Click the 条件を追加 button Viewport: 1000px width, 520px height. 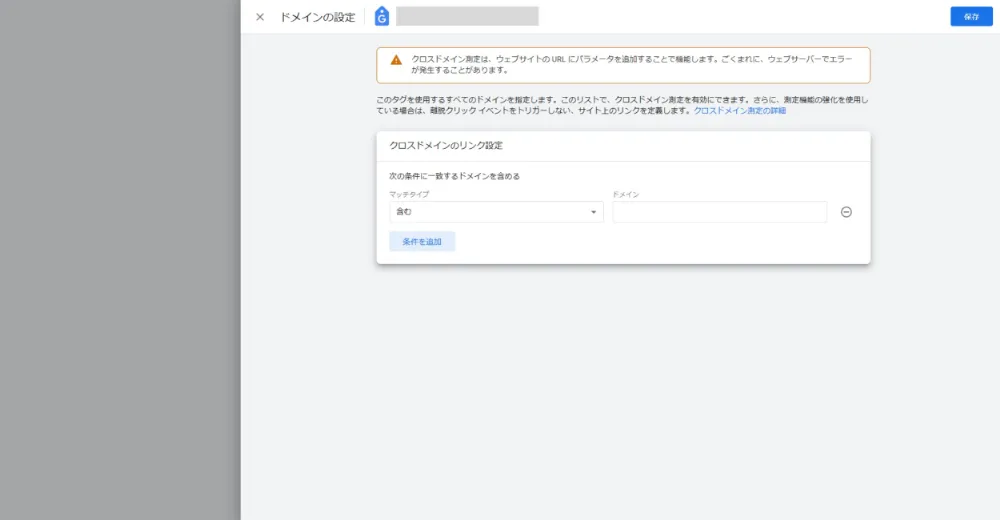pyautogui.click(x=422, y=241)
